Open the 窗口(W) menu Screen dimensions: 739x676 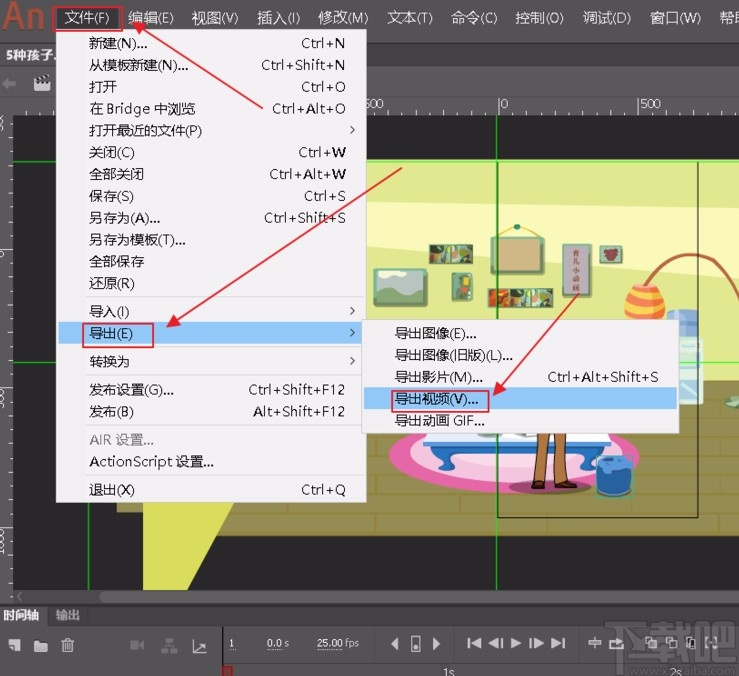[675, 18]
